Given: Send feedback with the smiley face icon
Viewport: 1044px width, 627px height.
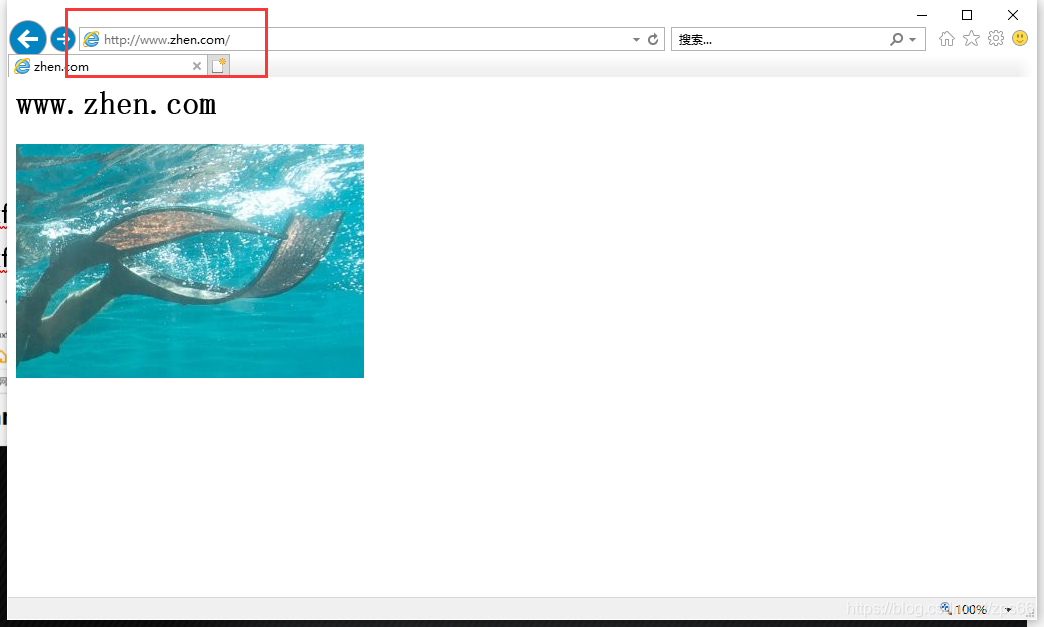Looking at the screenshot, I should pos(1020,38).
